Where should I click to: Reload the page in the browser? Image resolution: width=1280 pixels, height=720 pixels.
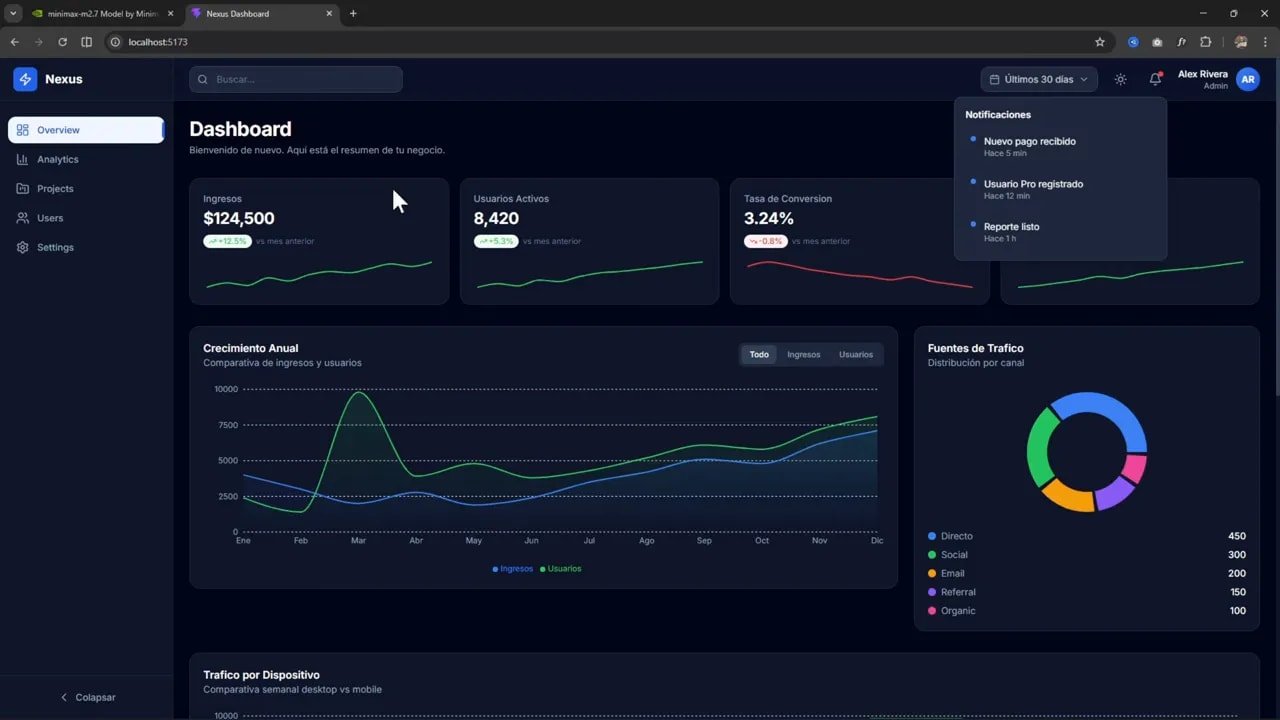point(62,42)
